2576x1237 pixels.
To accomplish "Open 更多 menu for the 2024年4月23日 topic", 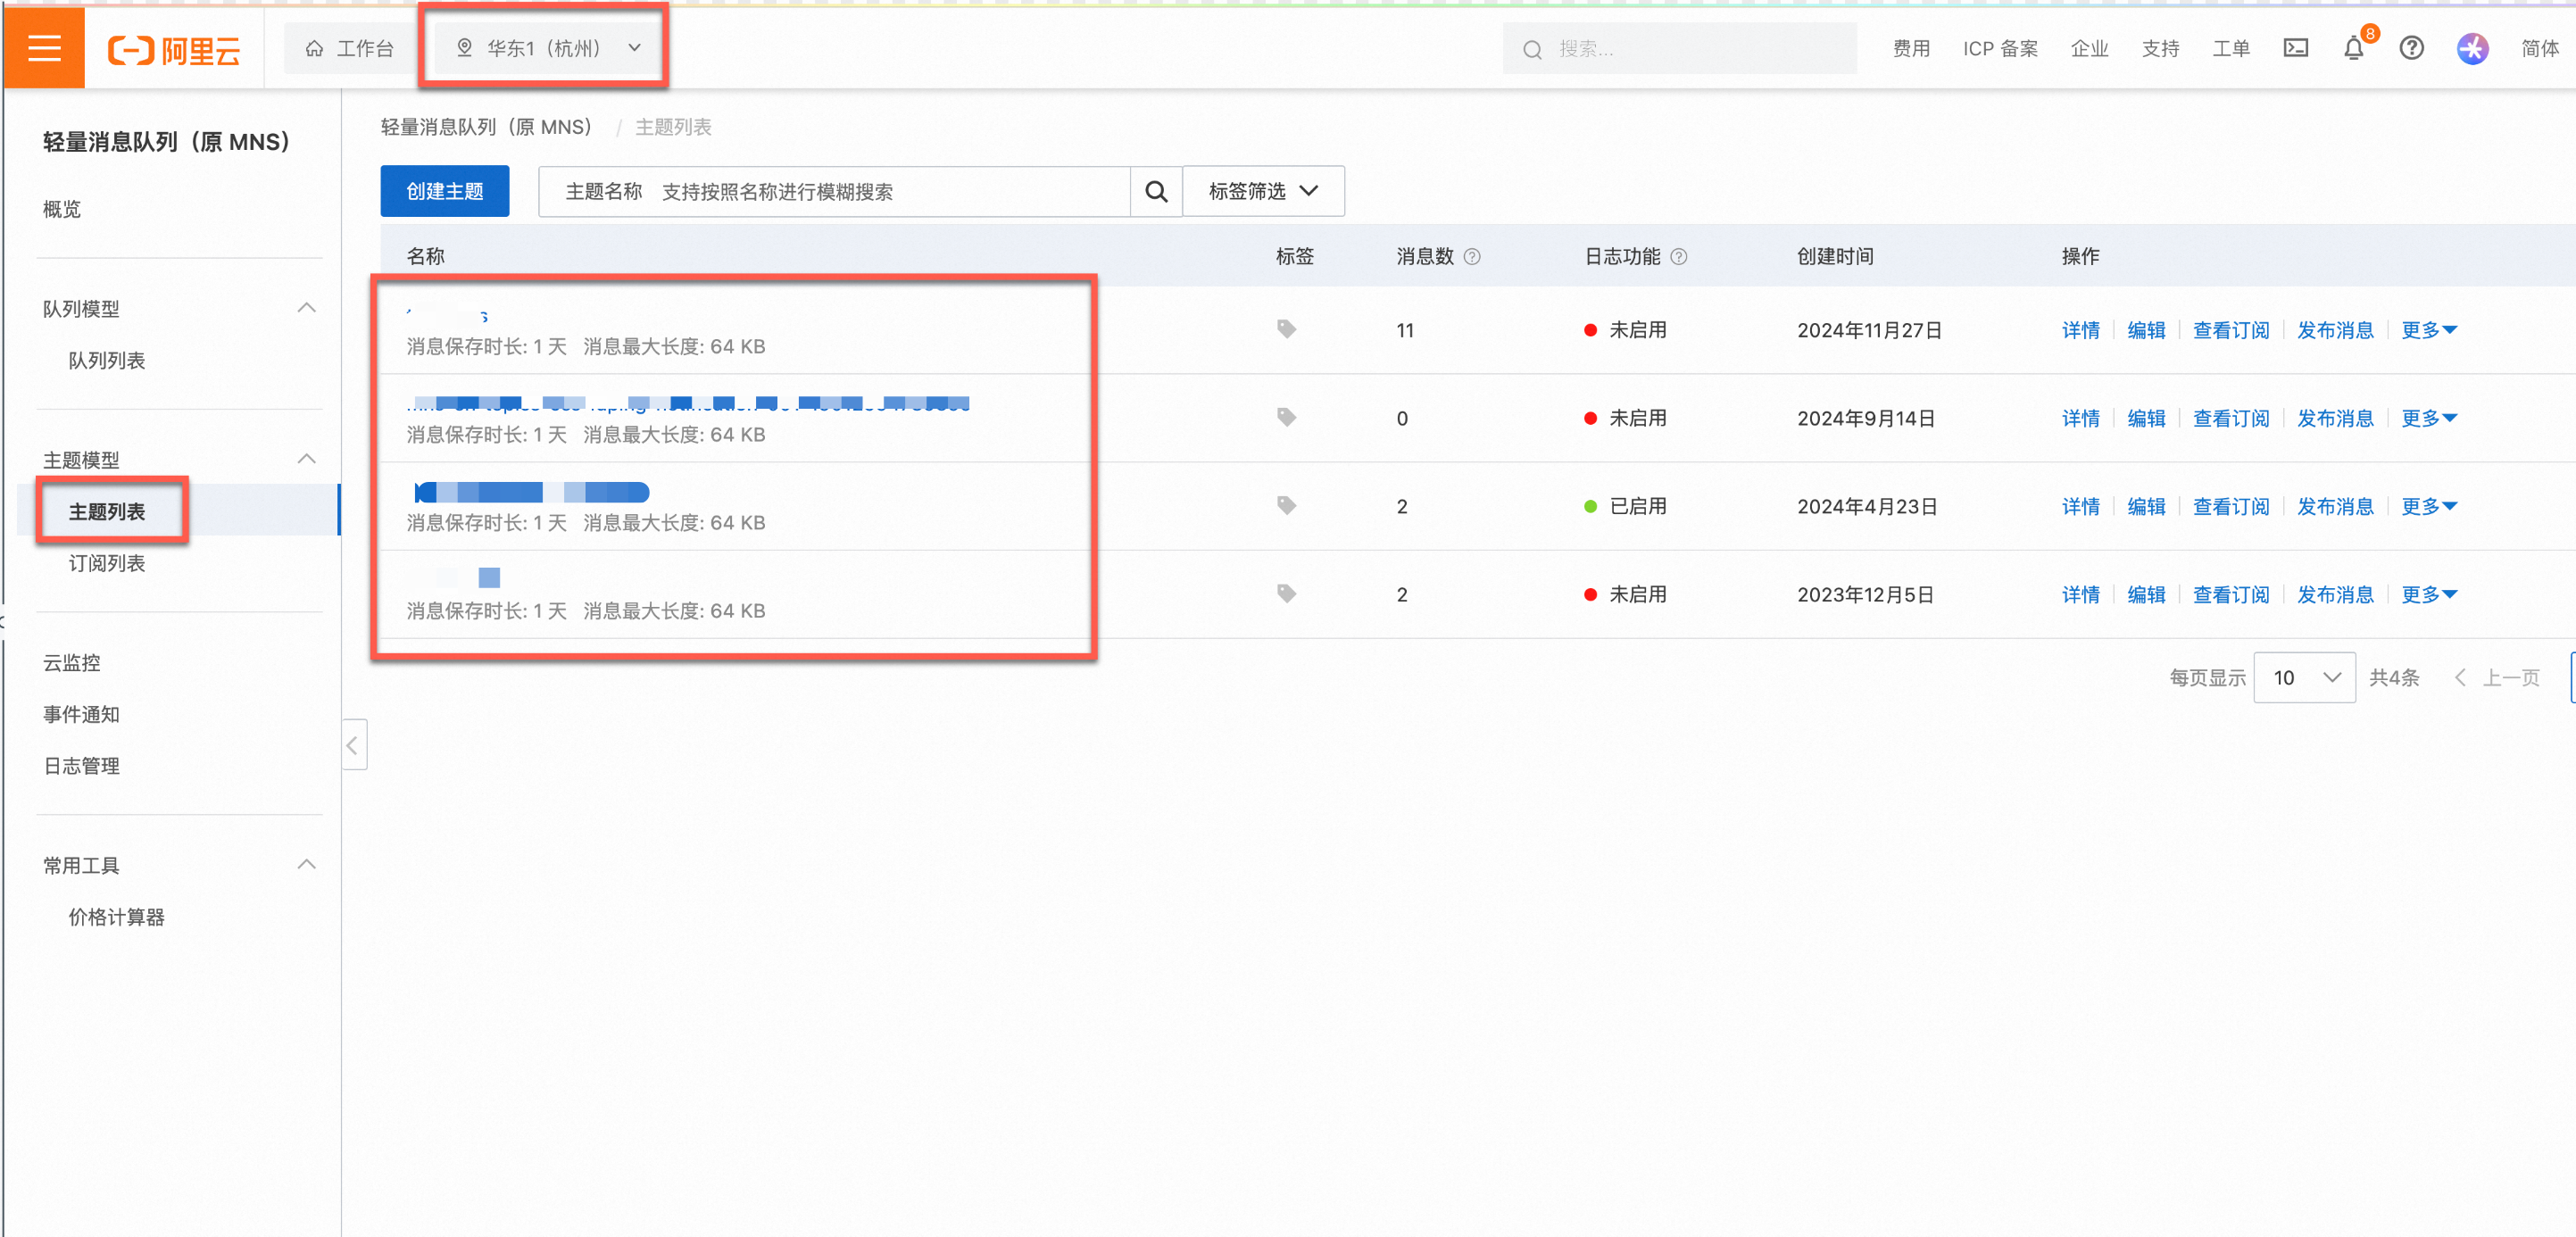I will click(x=2428, y=506).
